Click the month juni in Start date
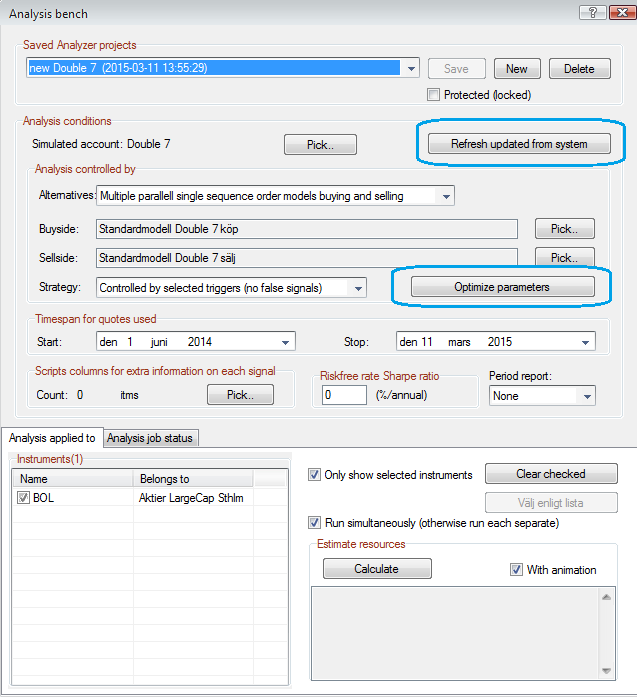Screen dimensions: 640x697 pos(159,342)
